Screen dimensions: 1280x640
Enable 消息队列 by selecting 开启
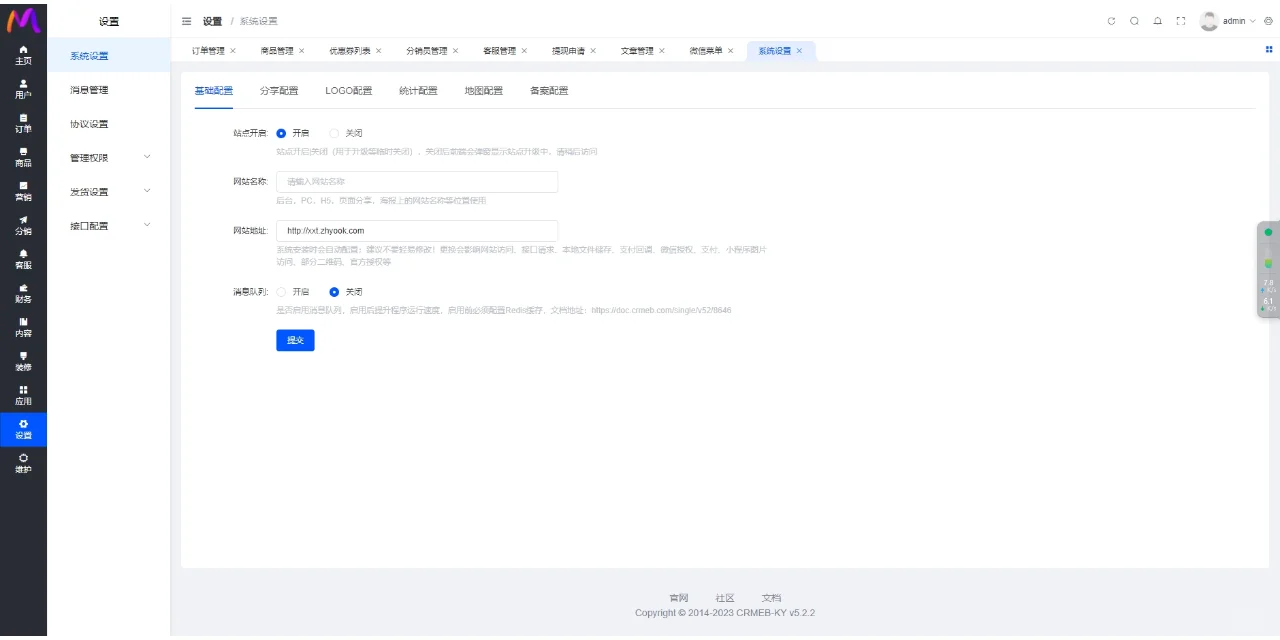pos(282,292)
